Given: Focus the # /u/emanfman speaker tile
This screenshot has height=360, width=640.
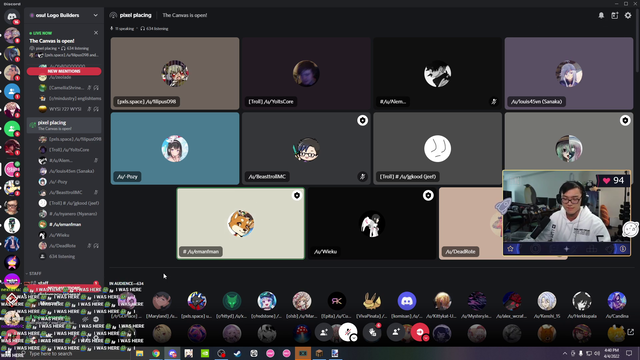Looking at the screenshot, I should point(241,224).
